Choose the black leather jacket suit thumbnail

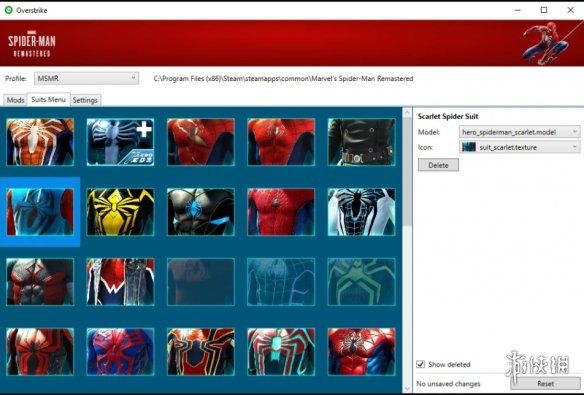click(x=361, y=142)
